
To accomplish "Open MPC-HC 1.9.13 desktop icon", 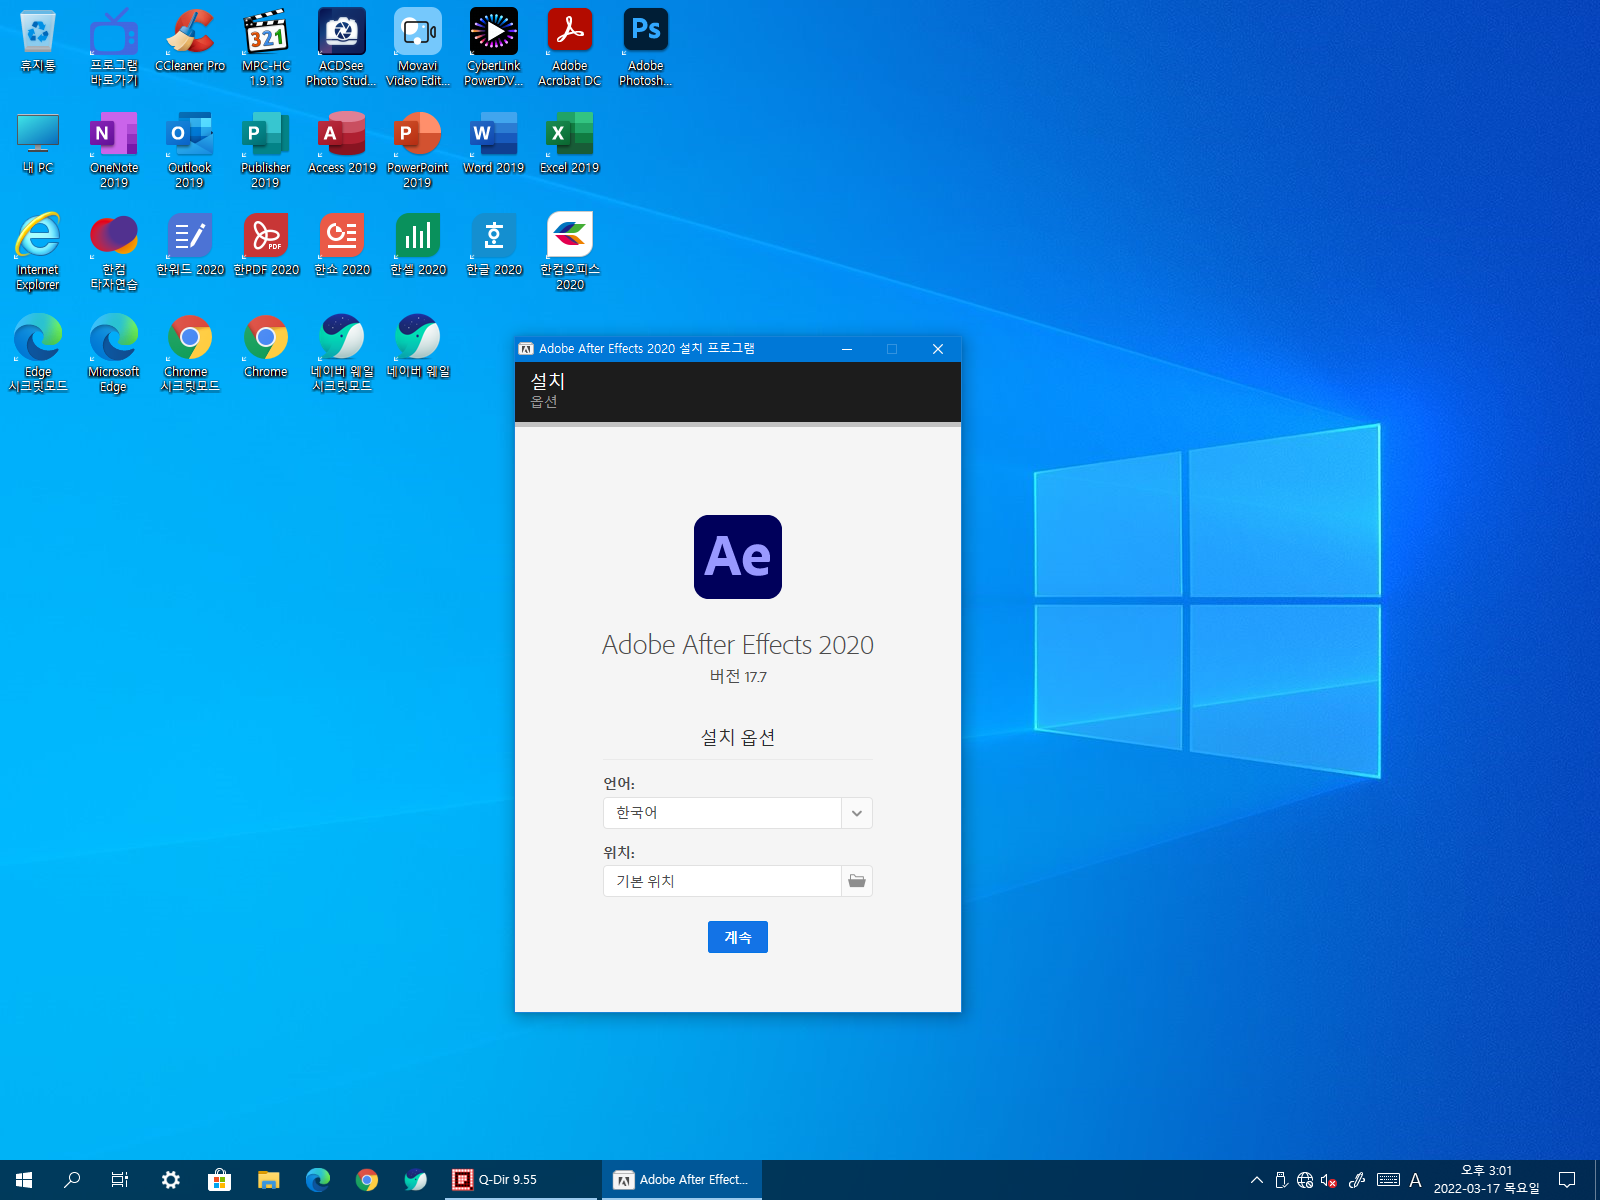I will pos(266,48).
